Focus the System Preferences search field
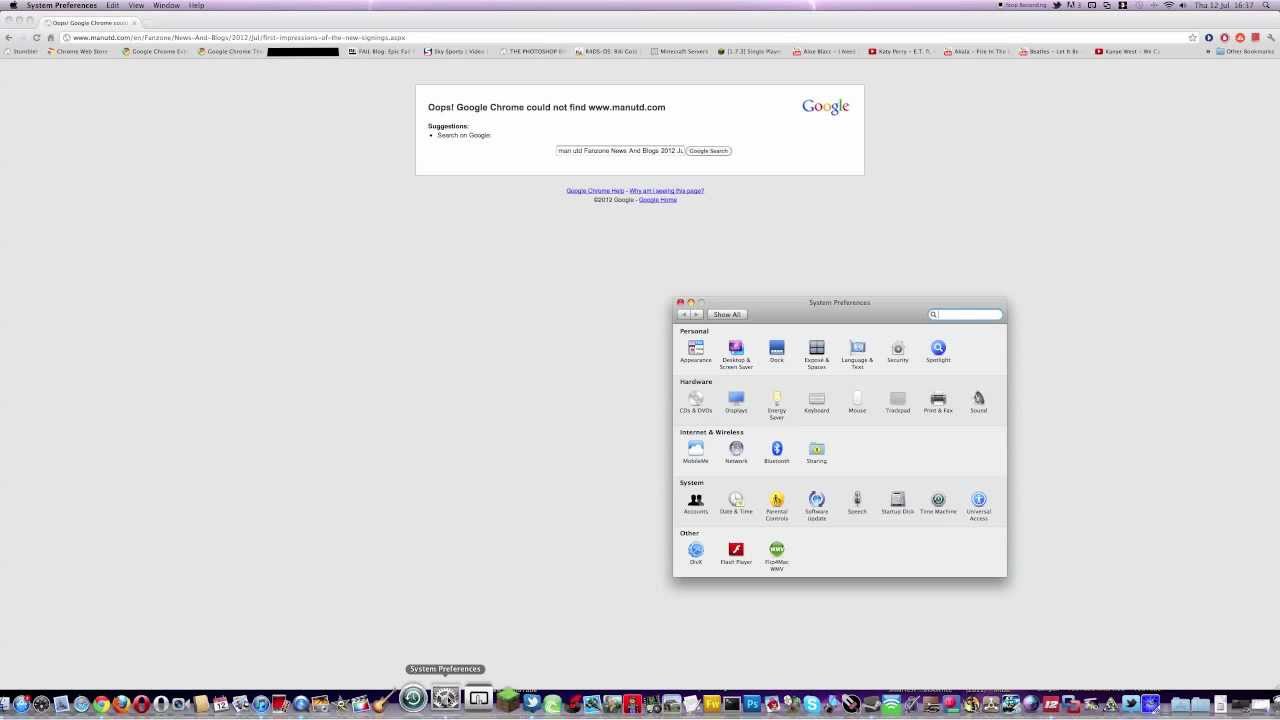This screenshot has height=720, width=1280. [x=965, y=314]
